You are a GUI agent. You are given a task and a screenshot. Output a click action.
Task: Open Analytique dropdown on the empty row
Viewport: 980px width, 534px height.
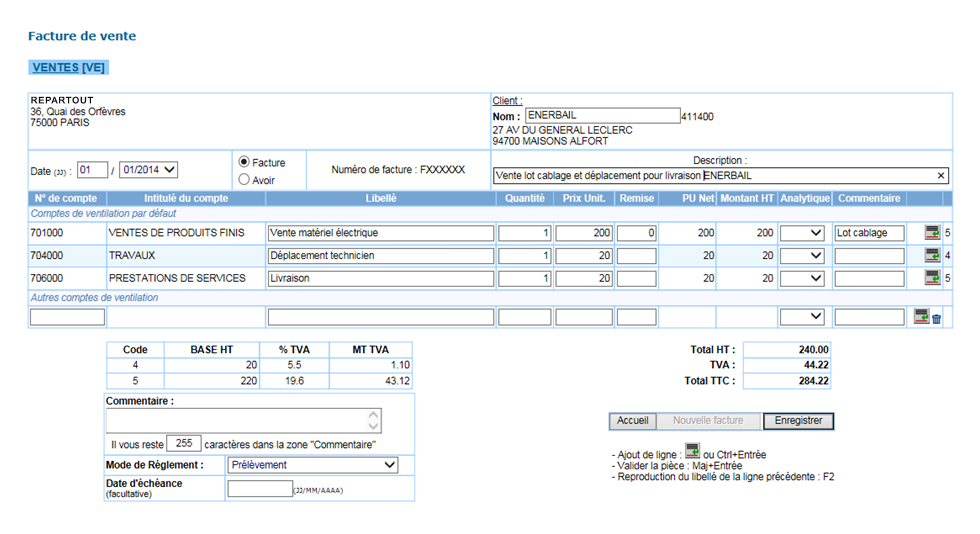point(802,316)
